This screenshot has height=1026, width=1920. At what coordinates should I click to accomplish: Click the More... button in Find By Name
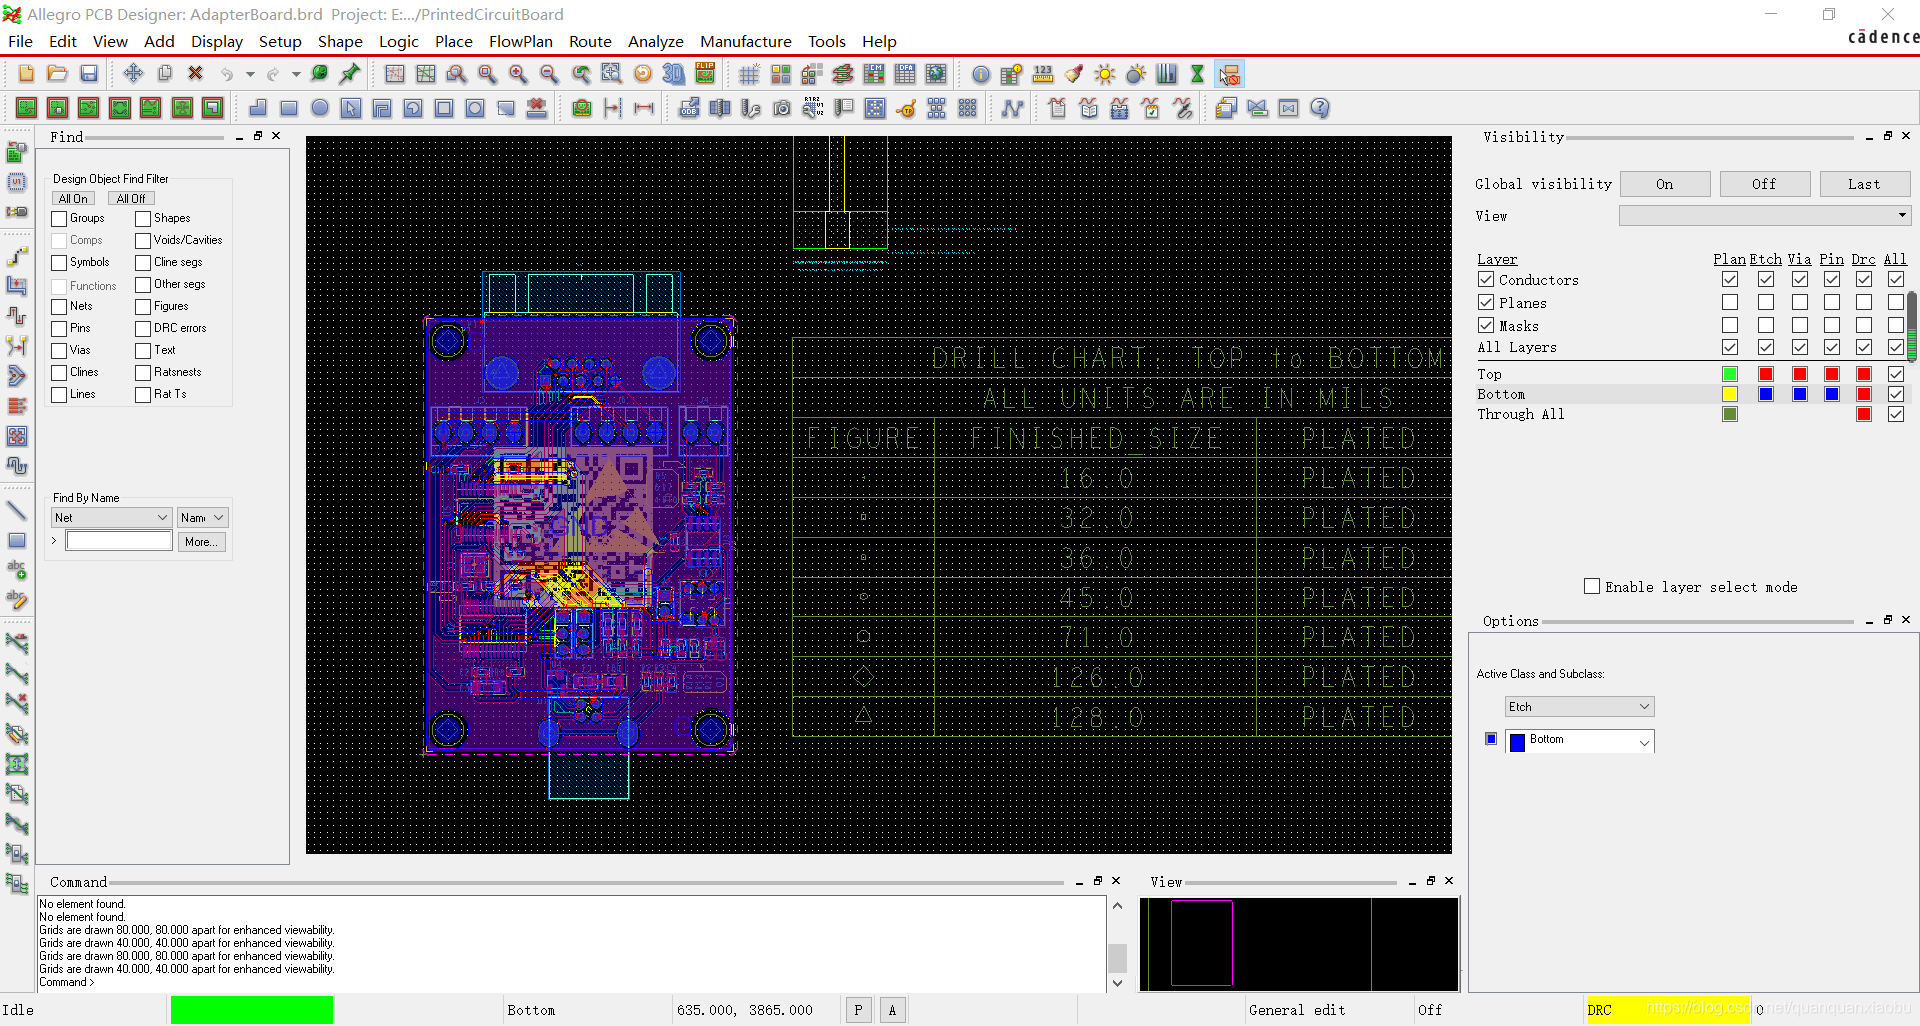201,542
